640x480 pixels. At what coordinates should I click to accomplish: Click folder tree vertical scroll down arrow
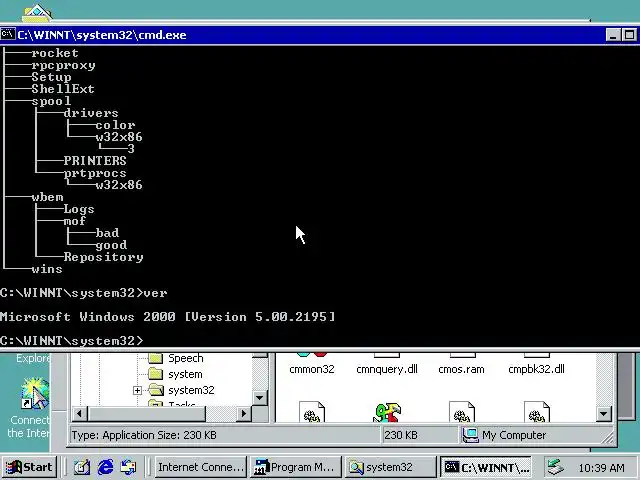260,397
